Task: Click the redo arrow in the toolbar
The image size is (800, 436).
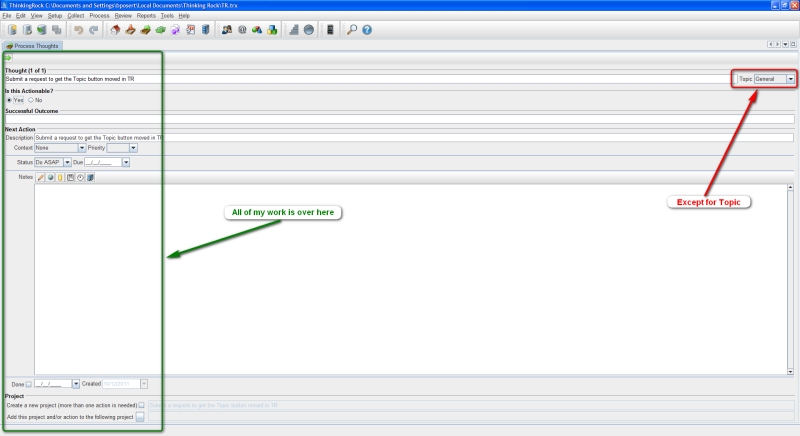Action: click(93, 31)
